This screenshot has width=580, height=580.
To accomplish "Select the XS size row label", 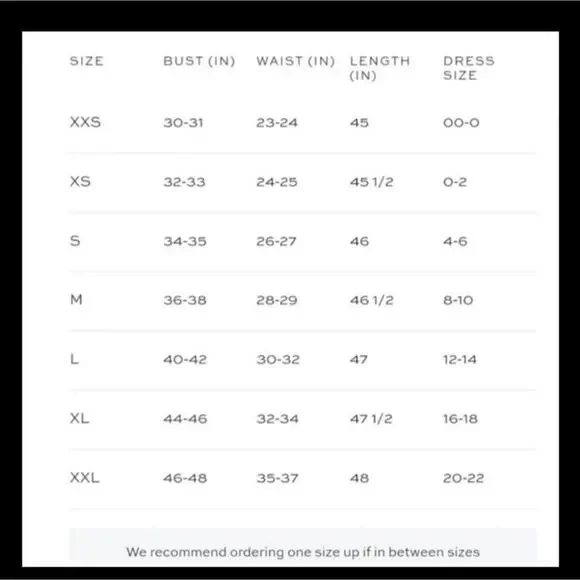I will 80,182.
